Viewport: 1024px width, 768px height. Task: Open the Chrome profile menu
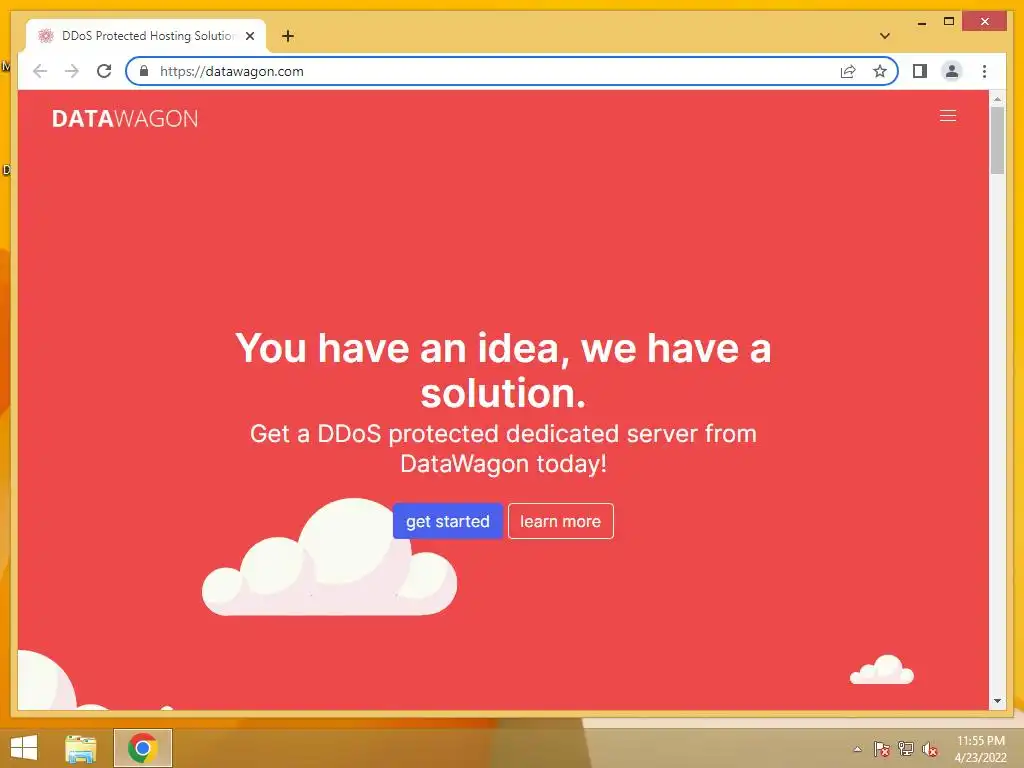point(952,71)
